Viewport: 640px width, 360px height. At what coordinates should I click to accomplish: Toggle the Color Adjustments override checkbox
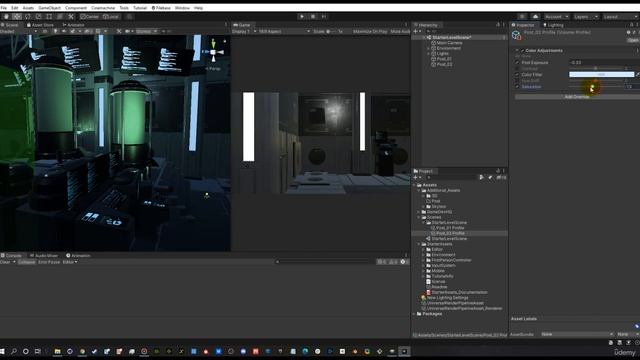pyautogui.click(x=522, y=51)
